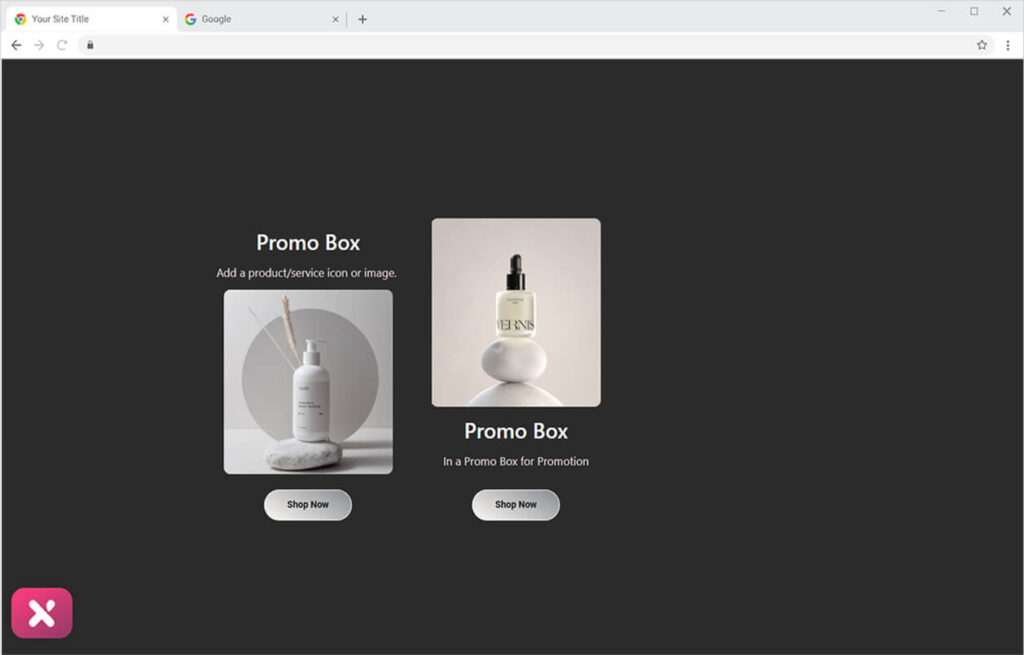
Task: Click the browser forward arrow
Action: pyautogui.click(x=39, y=45)
